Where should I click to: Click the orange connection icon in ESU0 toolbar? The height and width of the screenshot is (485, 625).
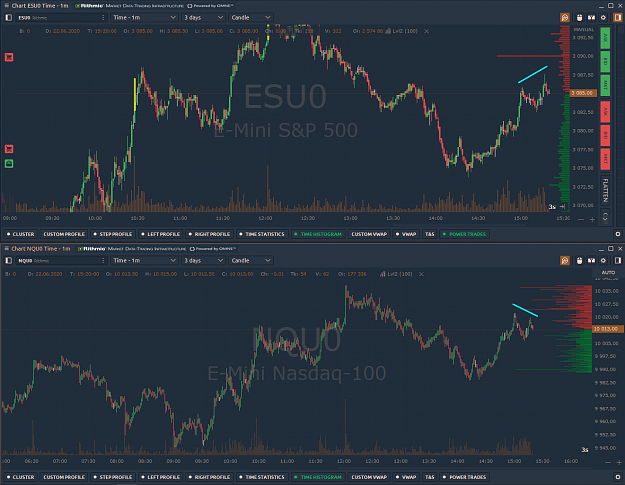click(x=565, y=18)
